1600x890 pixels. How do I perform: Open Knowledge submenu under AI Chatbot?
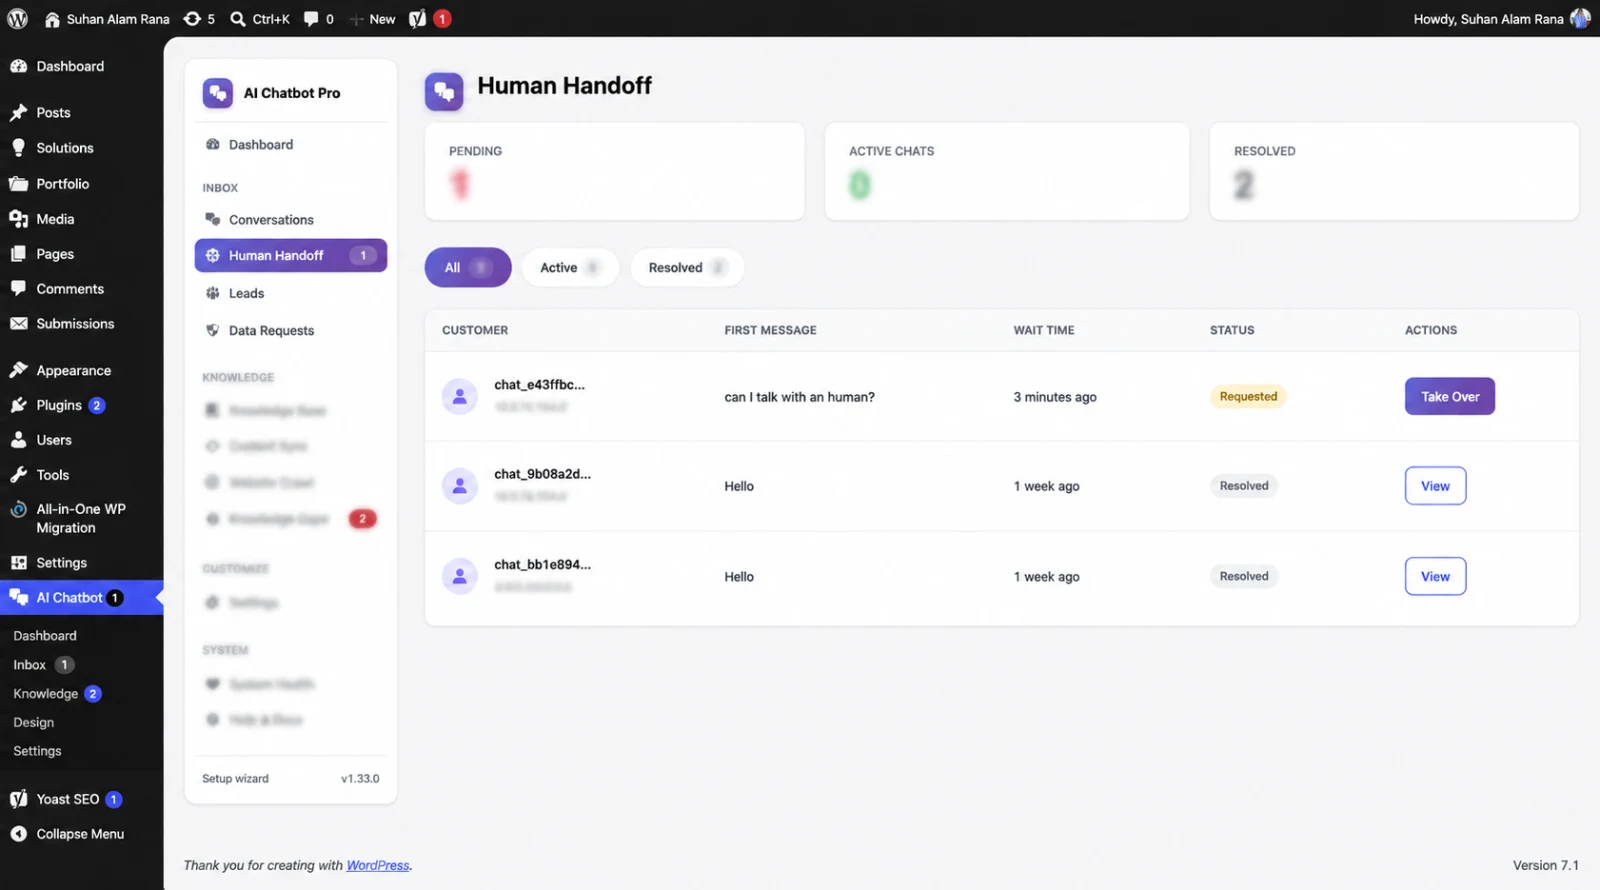pos(45,694)
